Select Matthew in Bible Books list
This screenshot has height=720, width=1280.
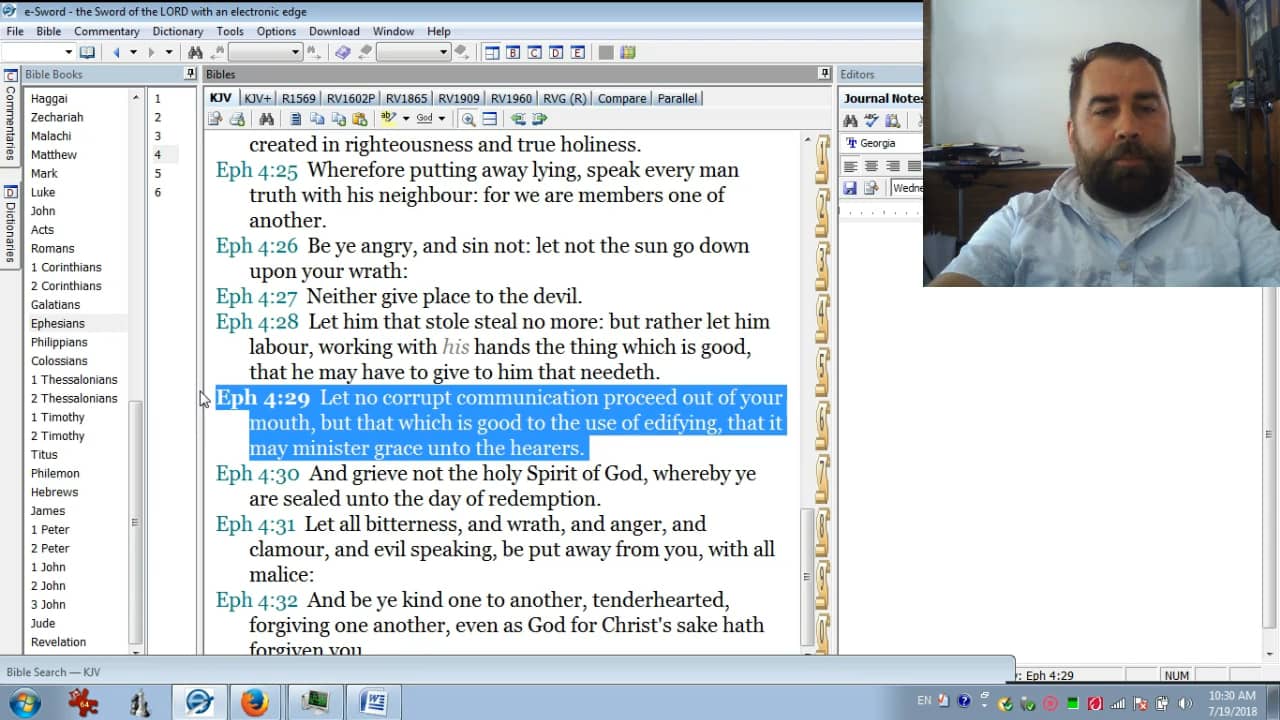pos(54,155)
